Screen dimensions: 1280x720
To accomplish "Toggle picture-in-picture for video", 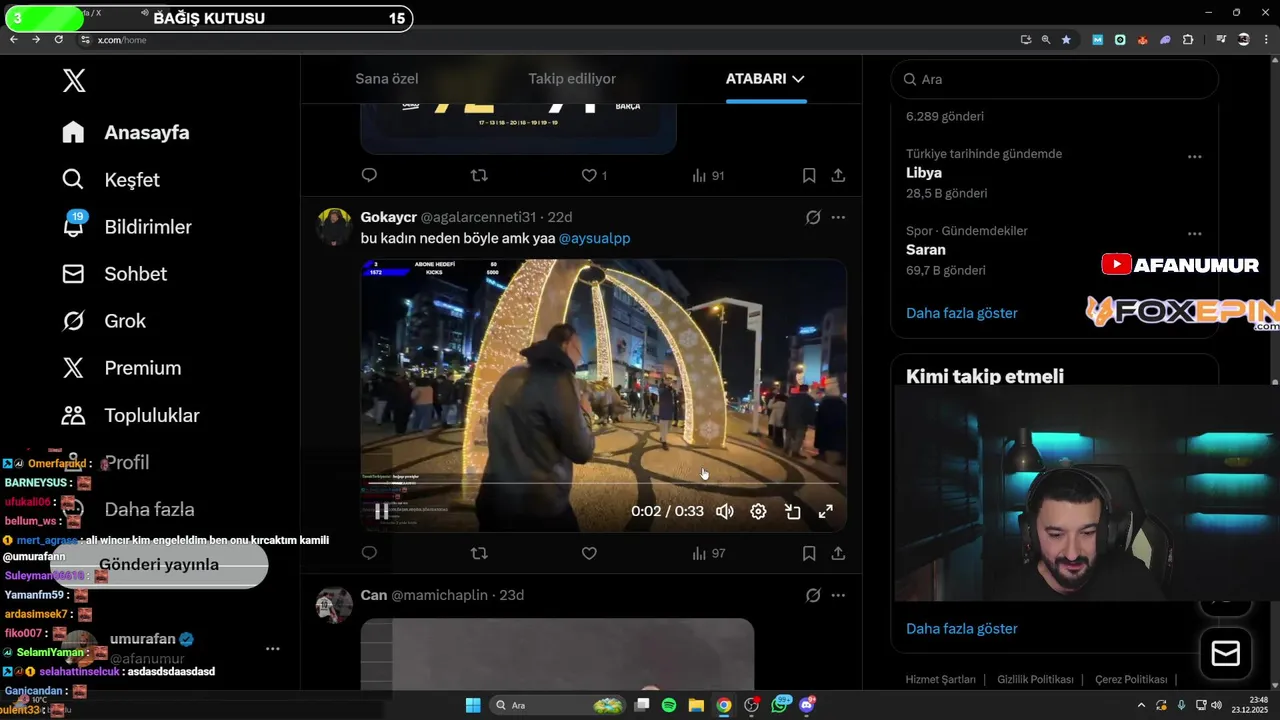I will [x=792, y=511].
